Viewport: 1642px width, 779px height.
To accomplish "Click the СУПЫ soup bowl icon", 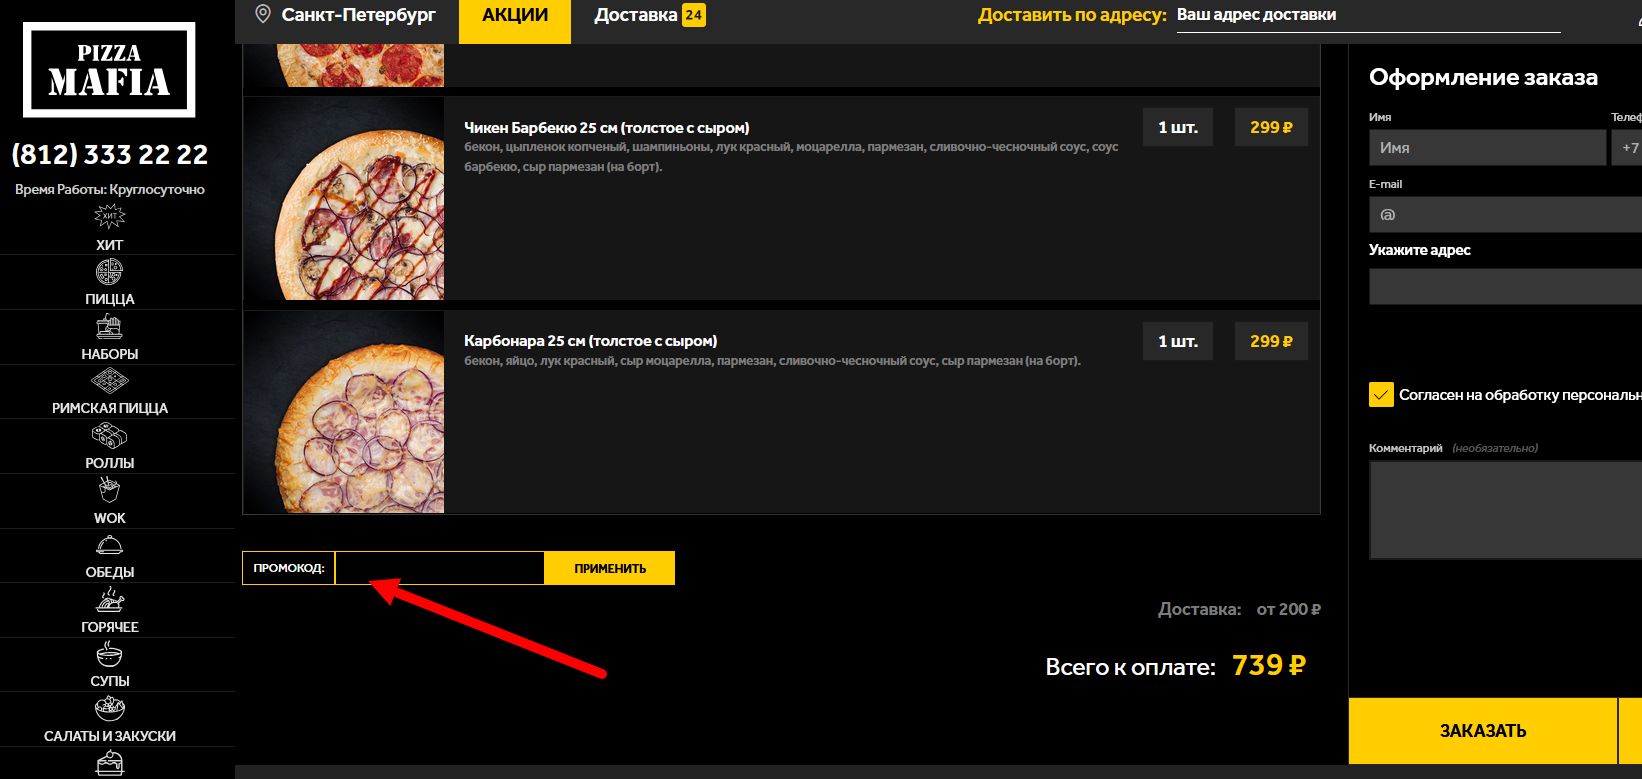I will [109, 655].
